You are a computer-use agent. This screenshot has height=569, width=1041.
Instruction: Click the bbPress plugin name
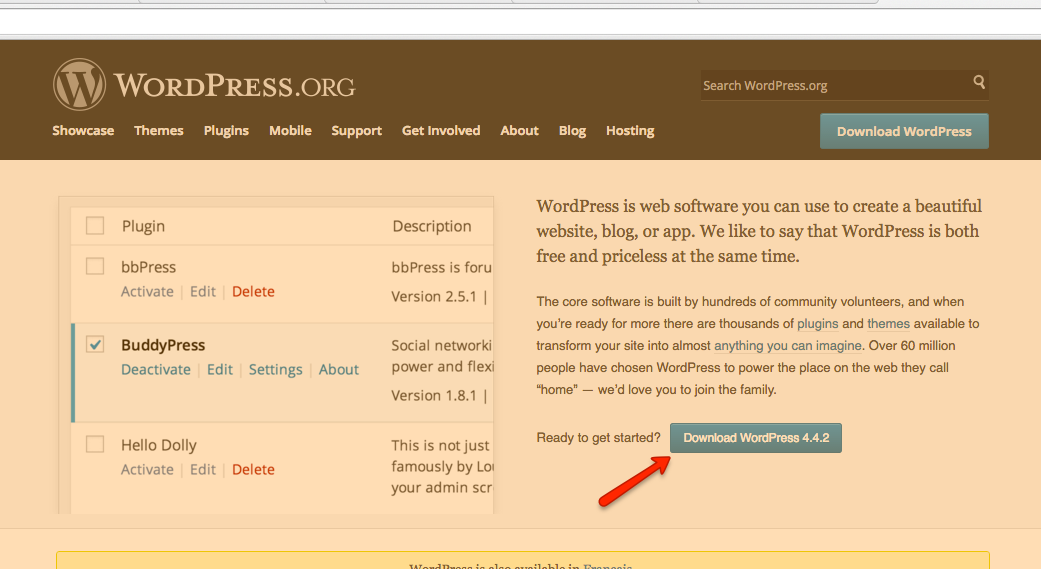tap(148, 267)
